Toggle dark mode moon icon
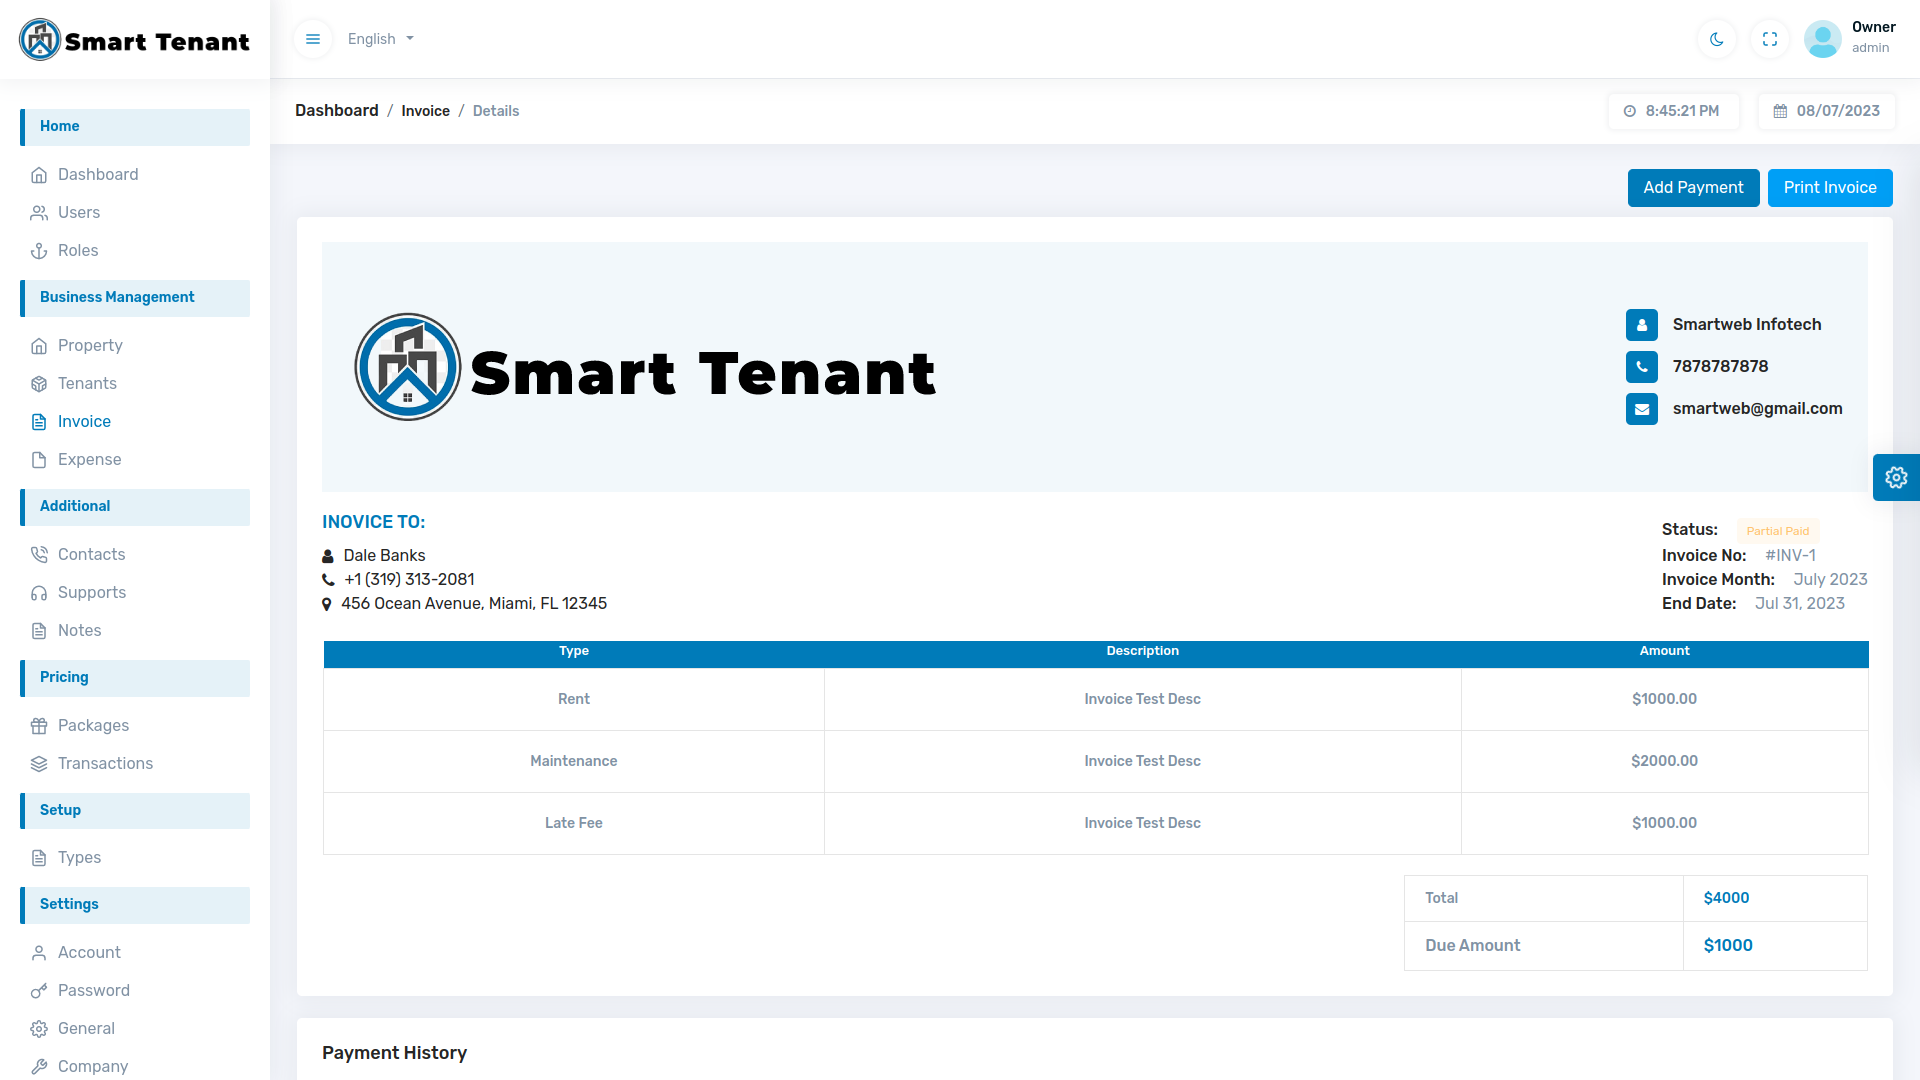This screenshot has height=1080, width=1920. [x=1717, y=39]
